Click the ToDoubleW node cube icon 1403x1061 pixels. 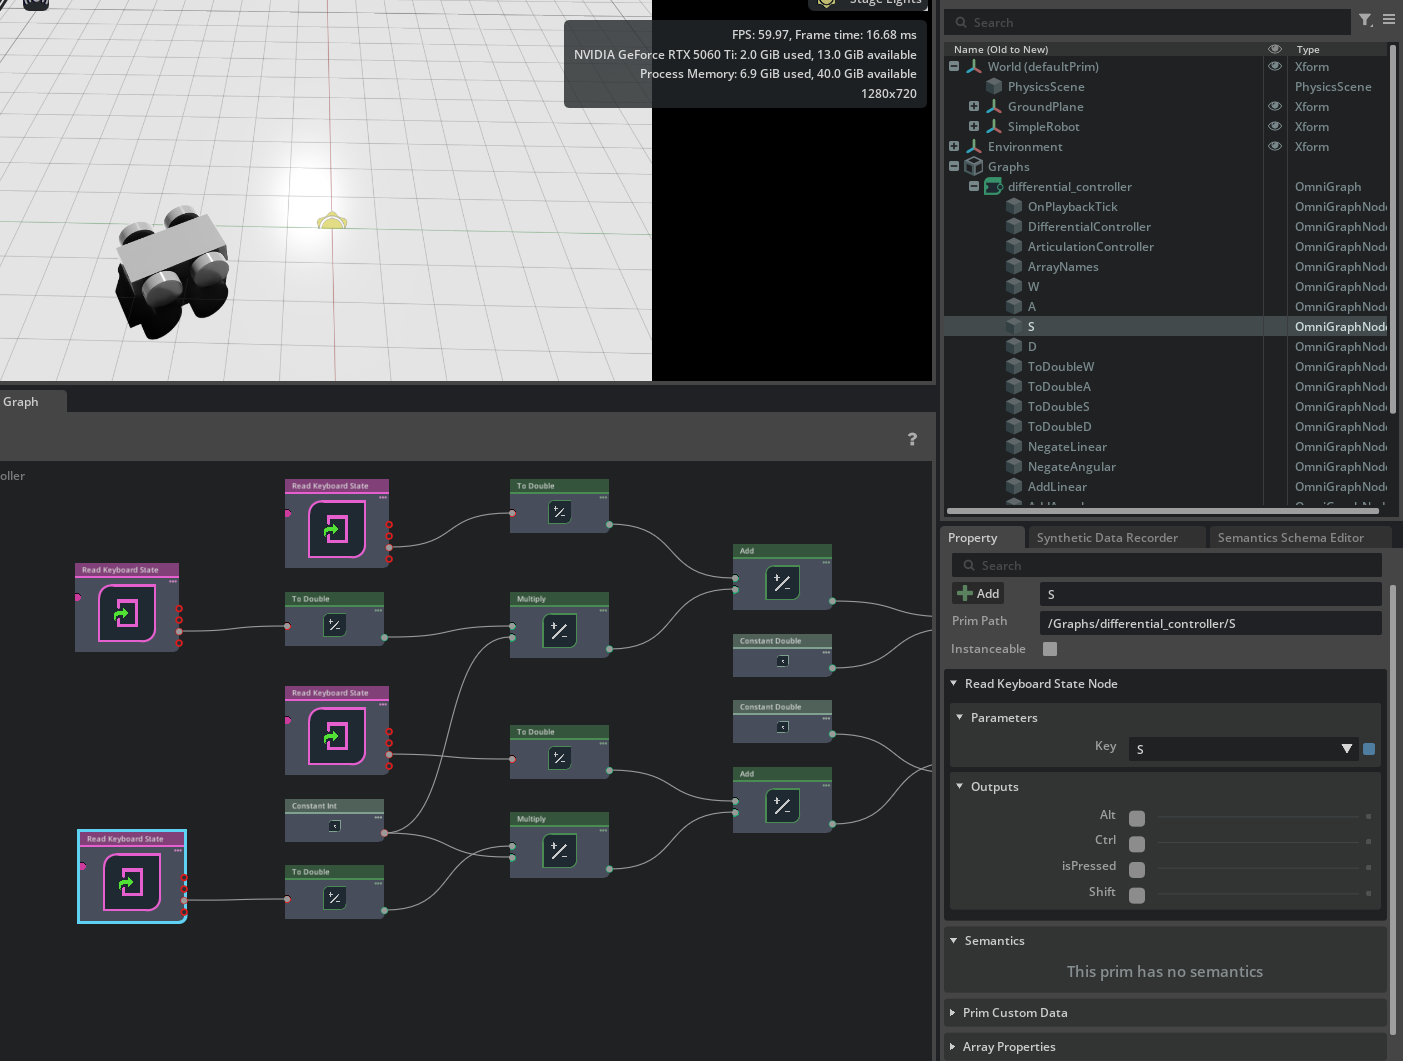(1014, 367)
